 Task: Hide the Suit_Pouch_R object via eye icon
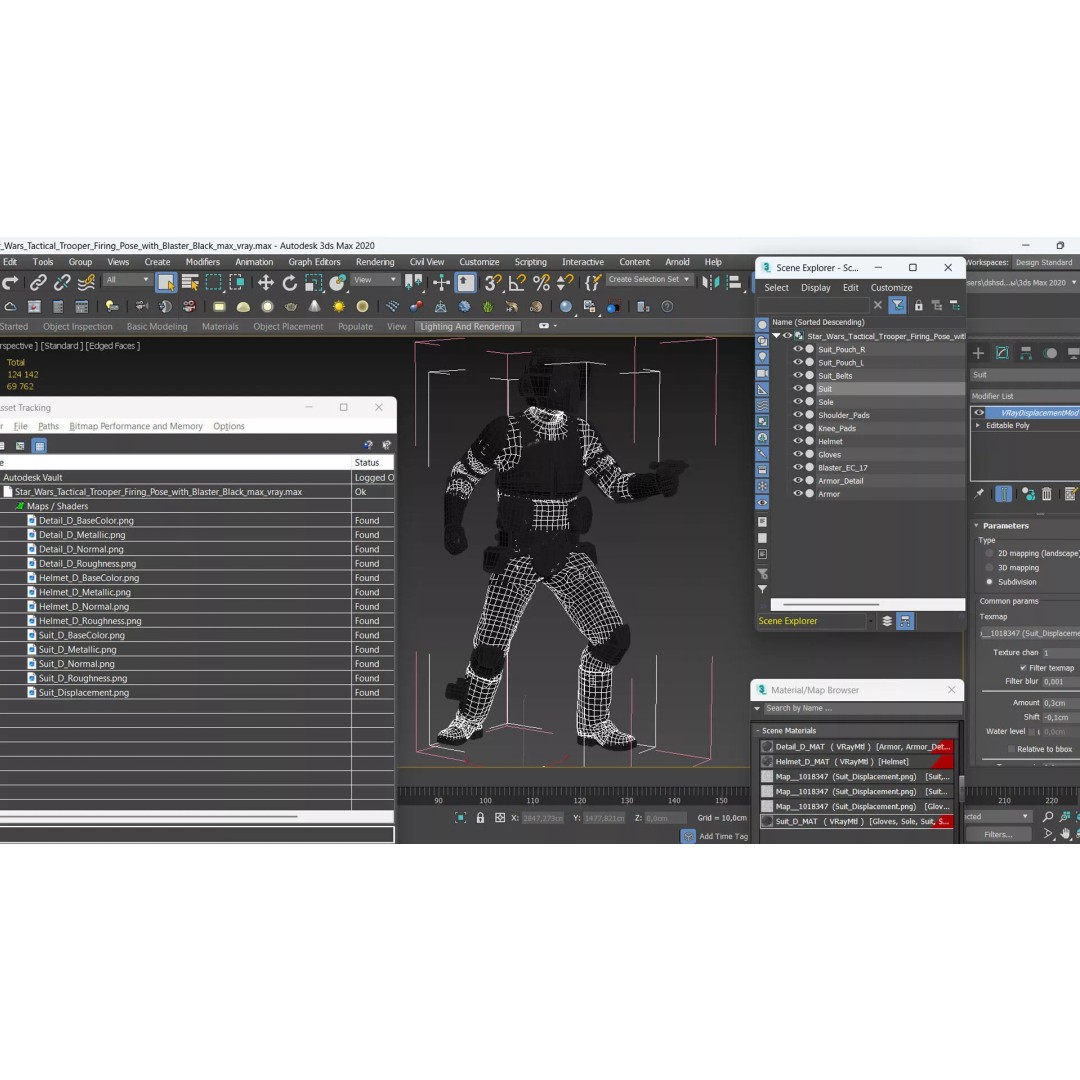coord(798,349)
